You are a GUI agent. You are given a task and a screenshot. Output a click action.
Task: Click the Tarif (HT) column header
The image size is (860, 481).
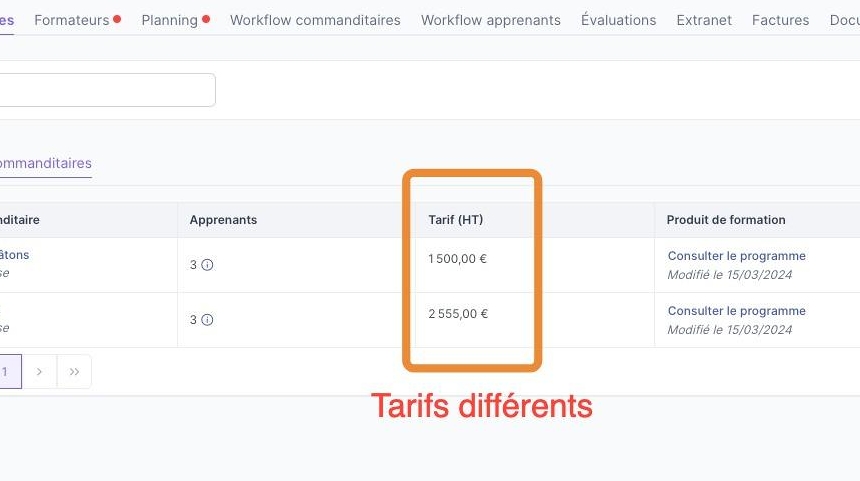(x=455, y=220)
